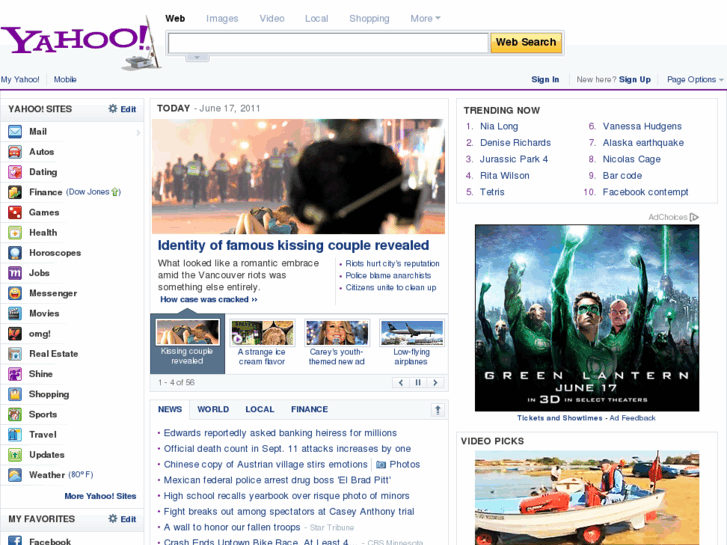Switch to the WORLD news tab
Viewport: 727px width, 545px height.
point(213,409)
